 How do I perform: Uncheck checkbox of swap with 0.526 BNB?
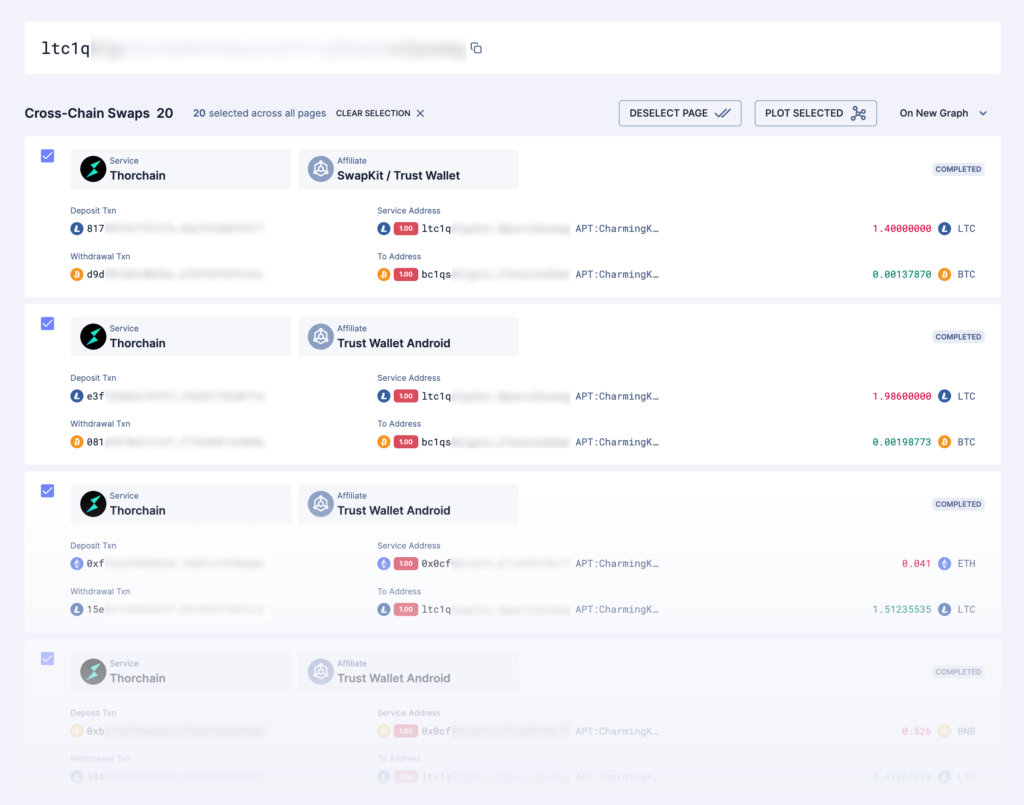[48, 659]
